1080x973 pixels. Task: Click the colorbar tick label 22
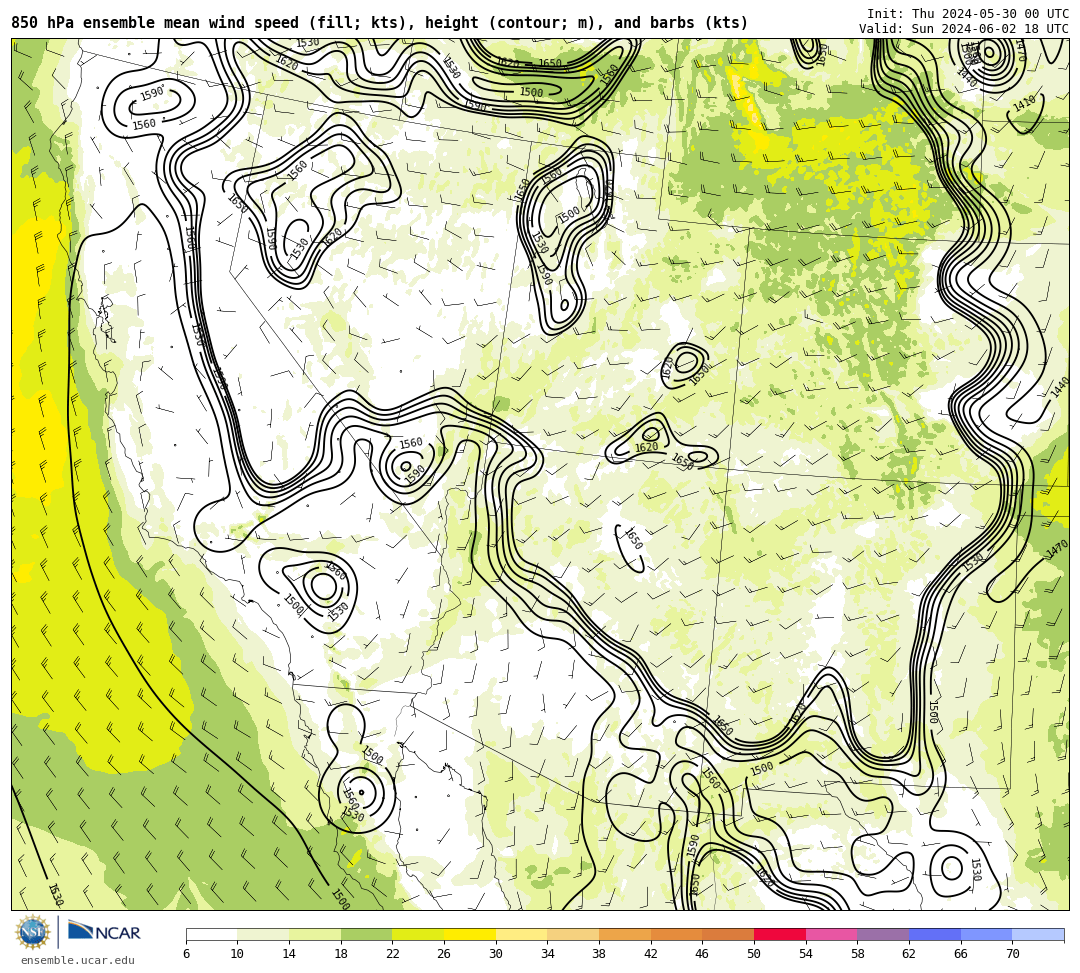pyautogui.click(x=393, y=954)
